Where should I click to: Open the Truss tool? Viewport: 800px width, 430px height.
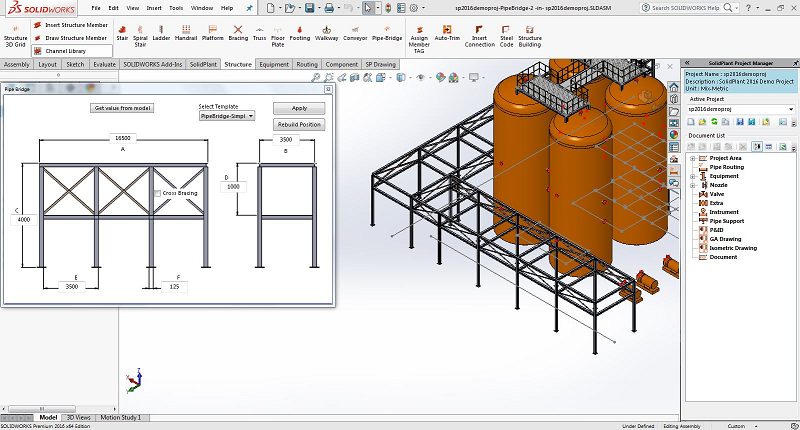point(259,33)
